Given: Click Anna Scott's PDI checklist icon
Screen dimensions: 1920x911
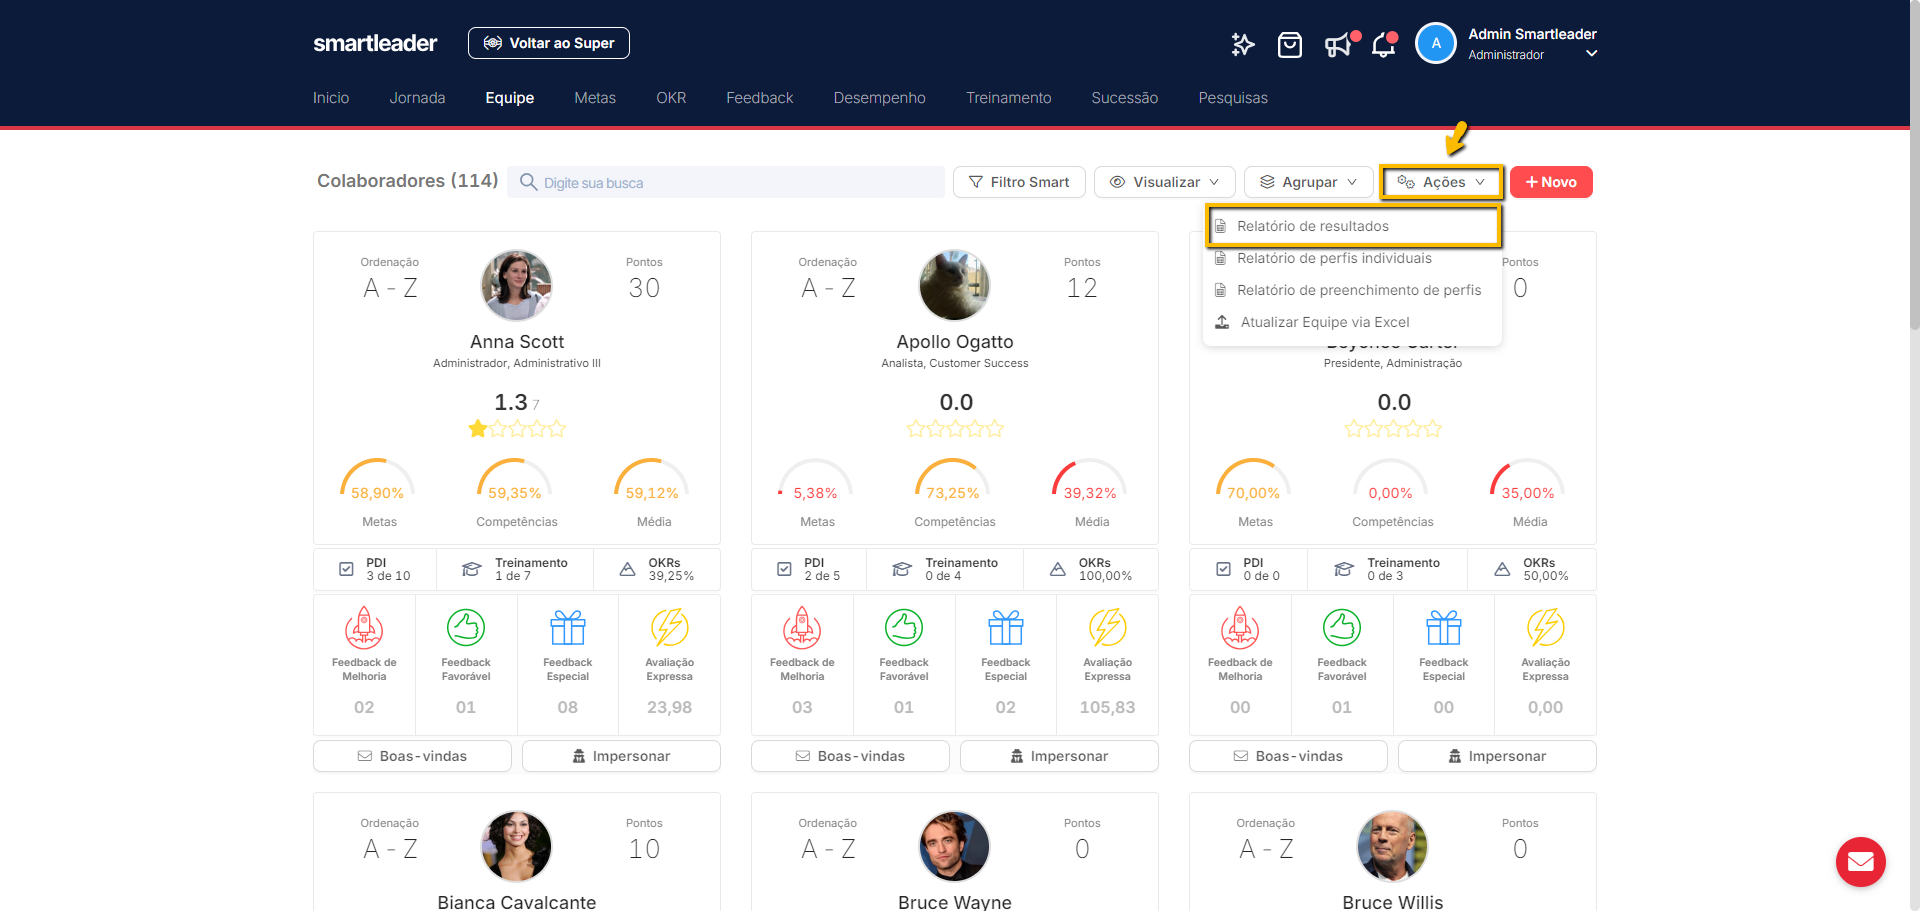Looking at the screenshot, I should (346, 569).
